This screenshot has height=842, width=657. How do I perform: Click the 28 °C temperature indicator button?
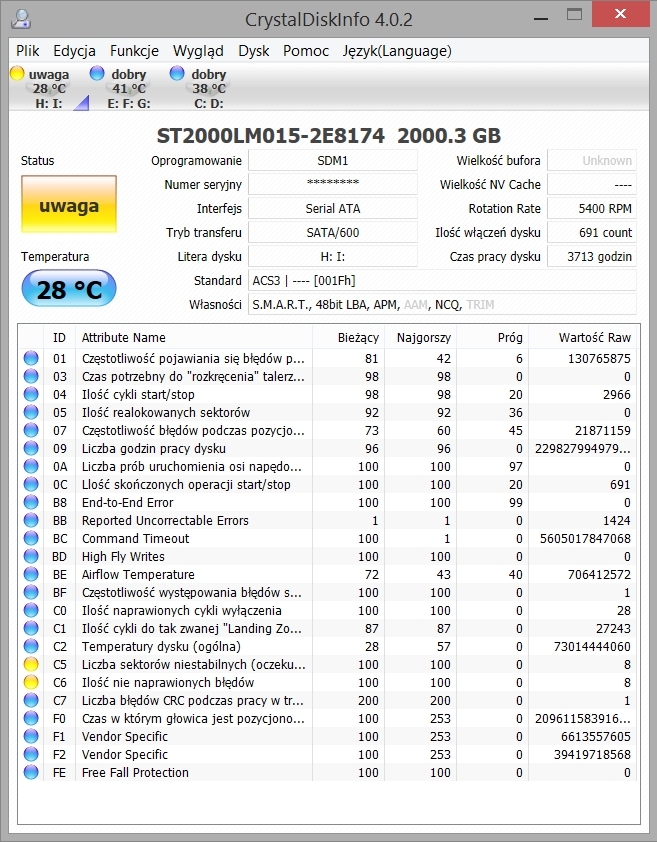coord(69,288)
